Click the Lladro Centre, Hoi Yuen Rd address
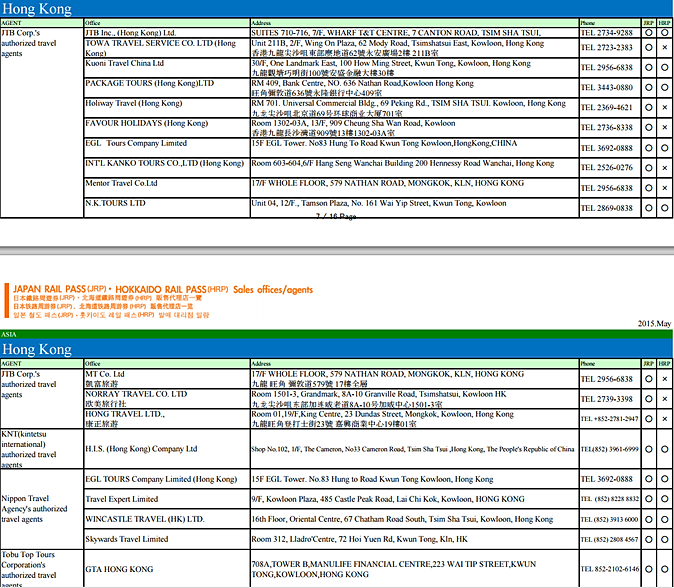The height and width of the screenshot is (588, 674). 359,539
